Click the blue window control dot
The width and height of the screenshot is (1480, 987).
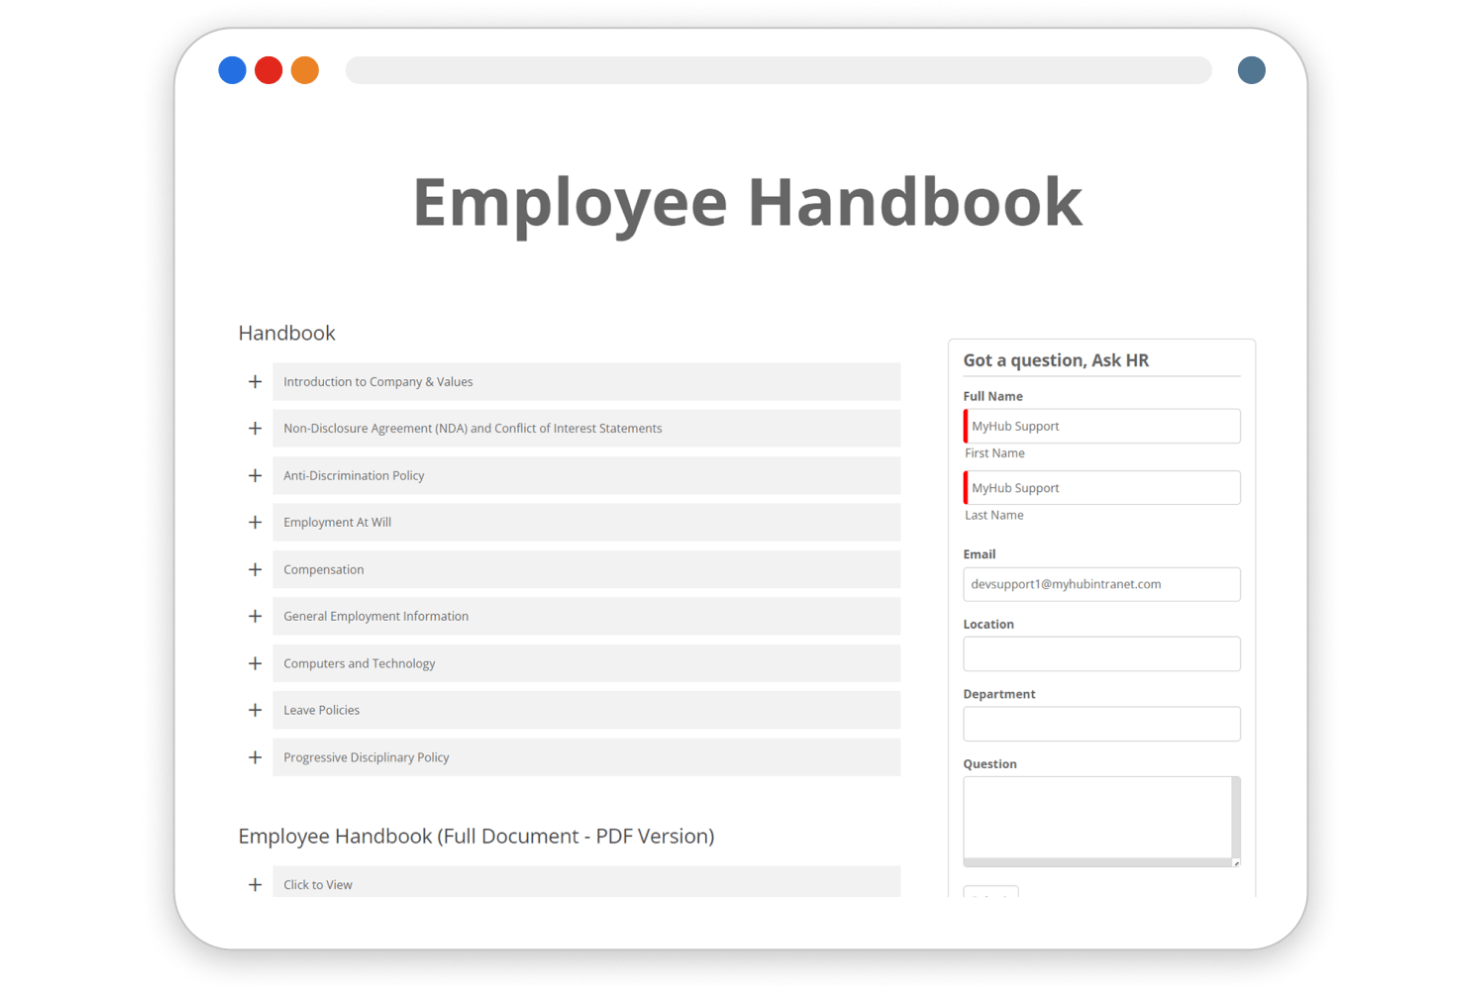232,70
